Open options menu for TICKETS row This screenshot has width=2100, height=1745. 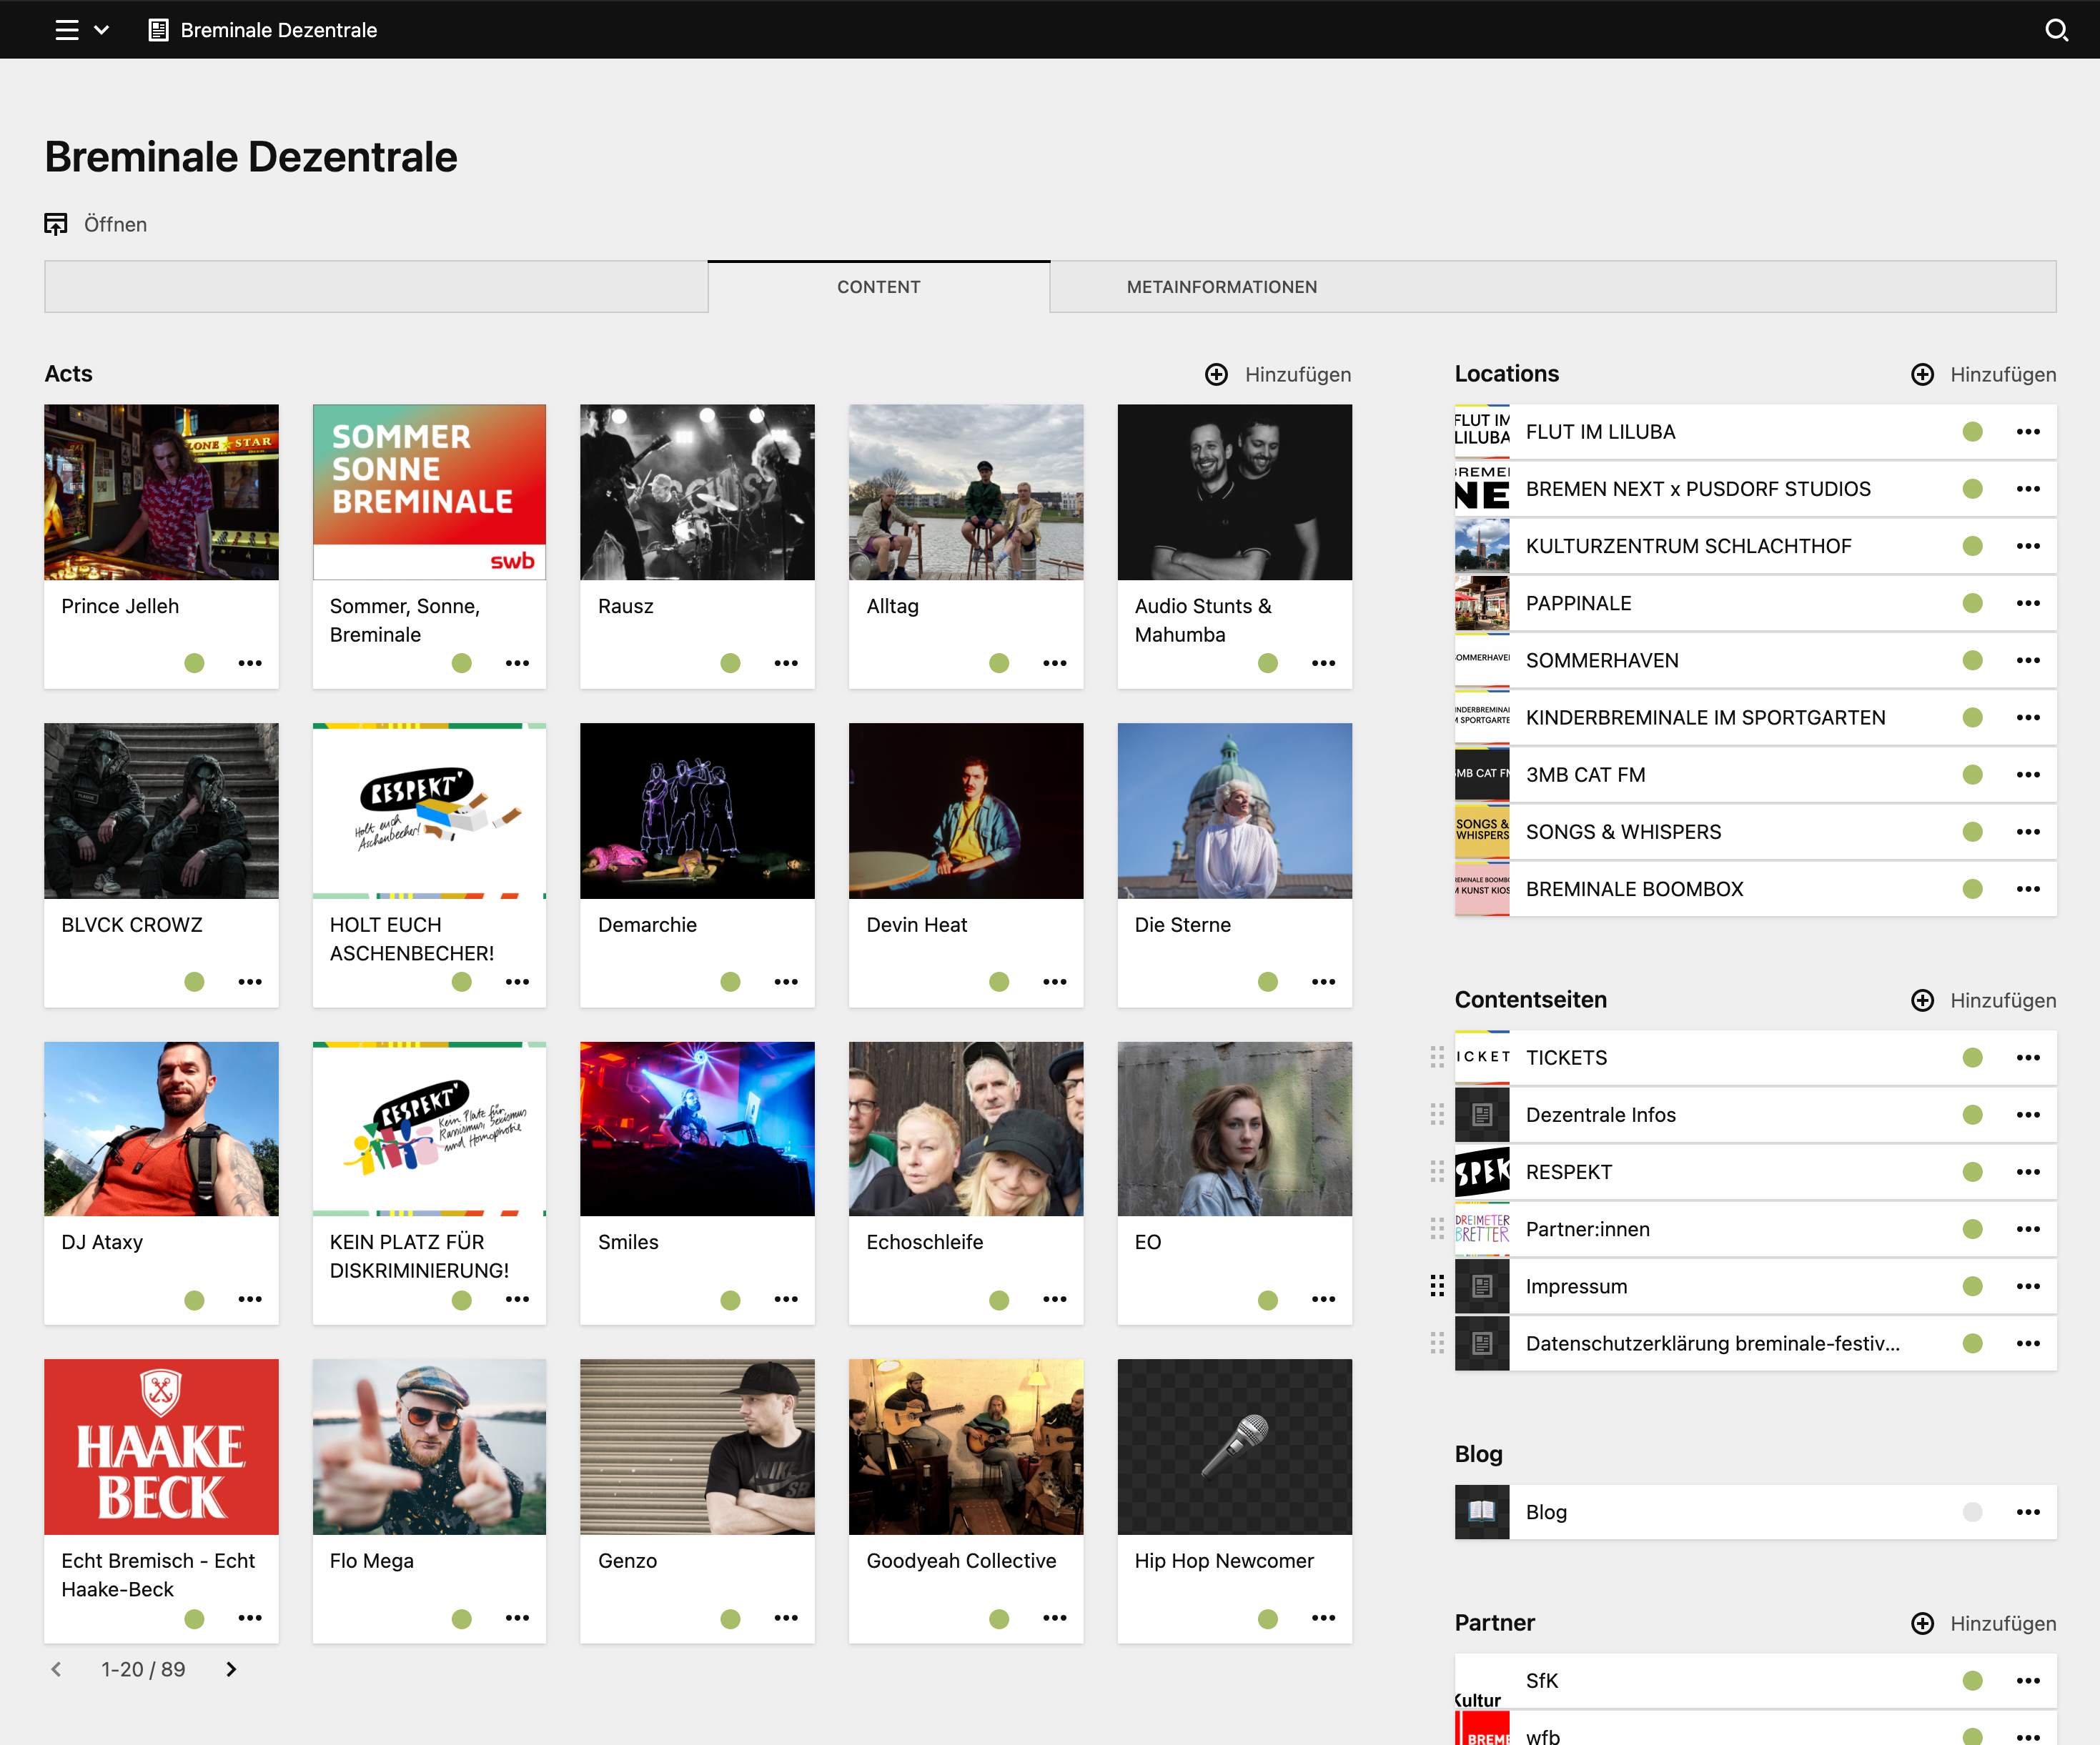pyautogui.click(x=2028, y=1058)
